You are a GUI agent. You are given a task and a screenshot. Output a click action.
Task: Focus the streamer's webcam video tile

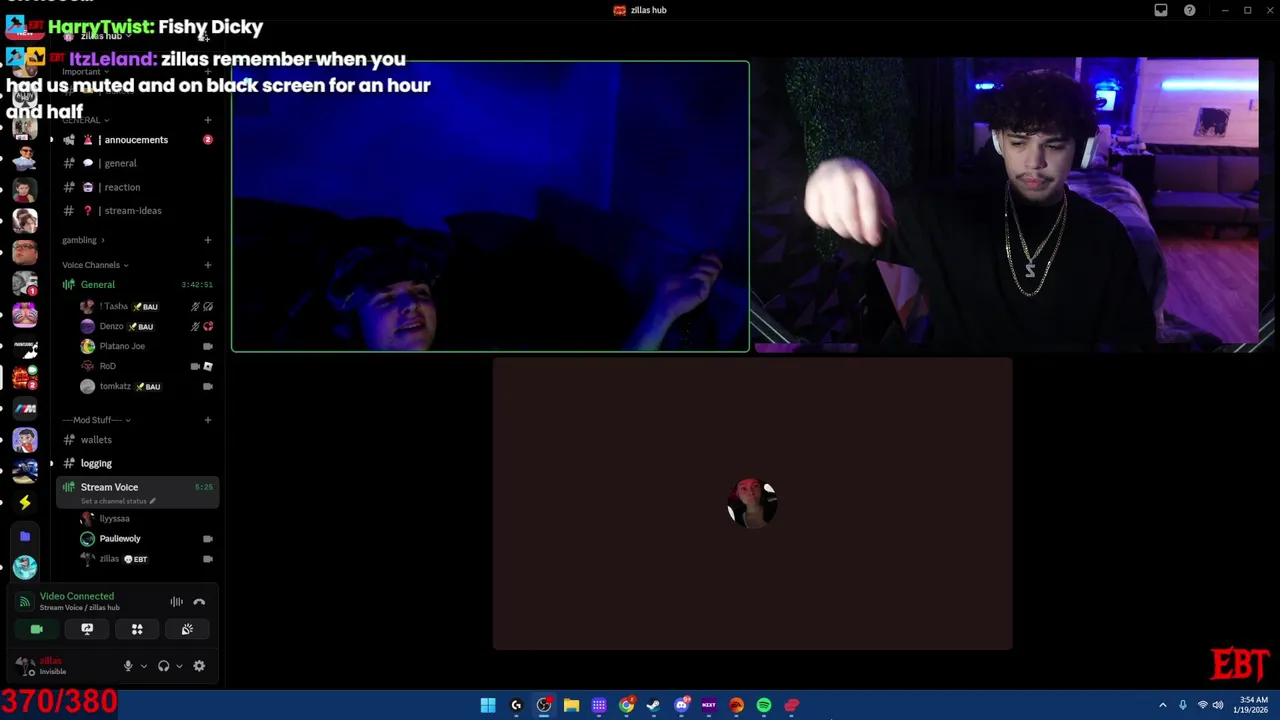click(x=1014, y=207)
